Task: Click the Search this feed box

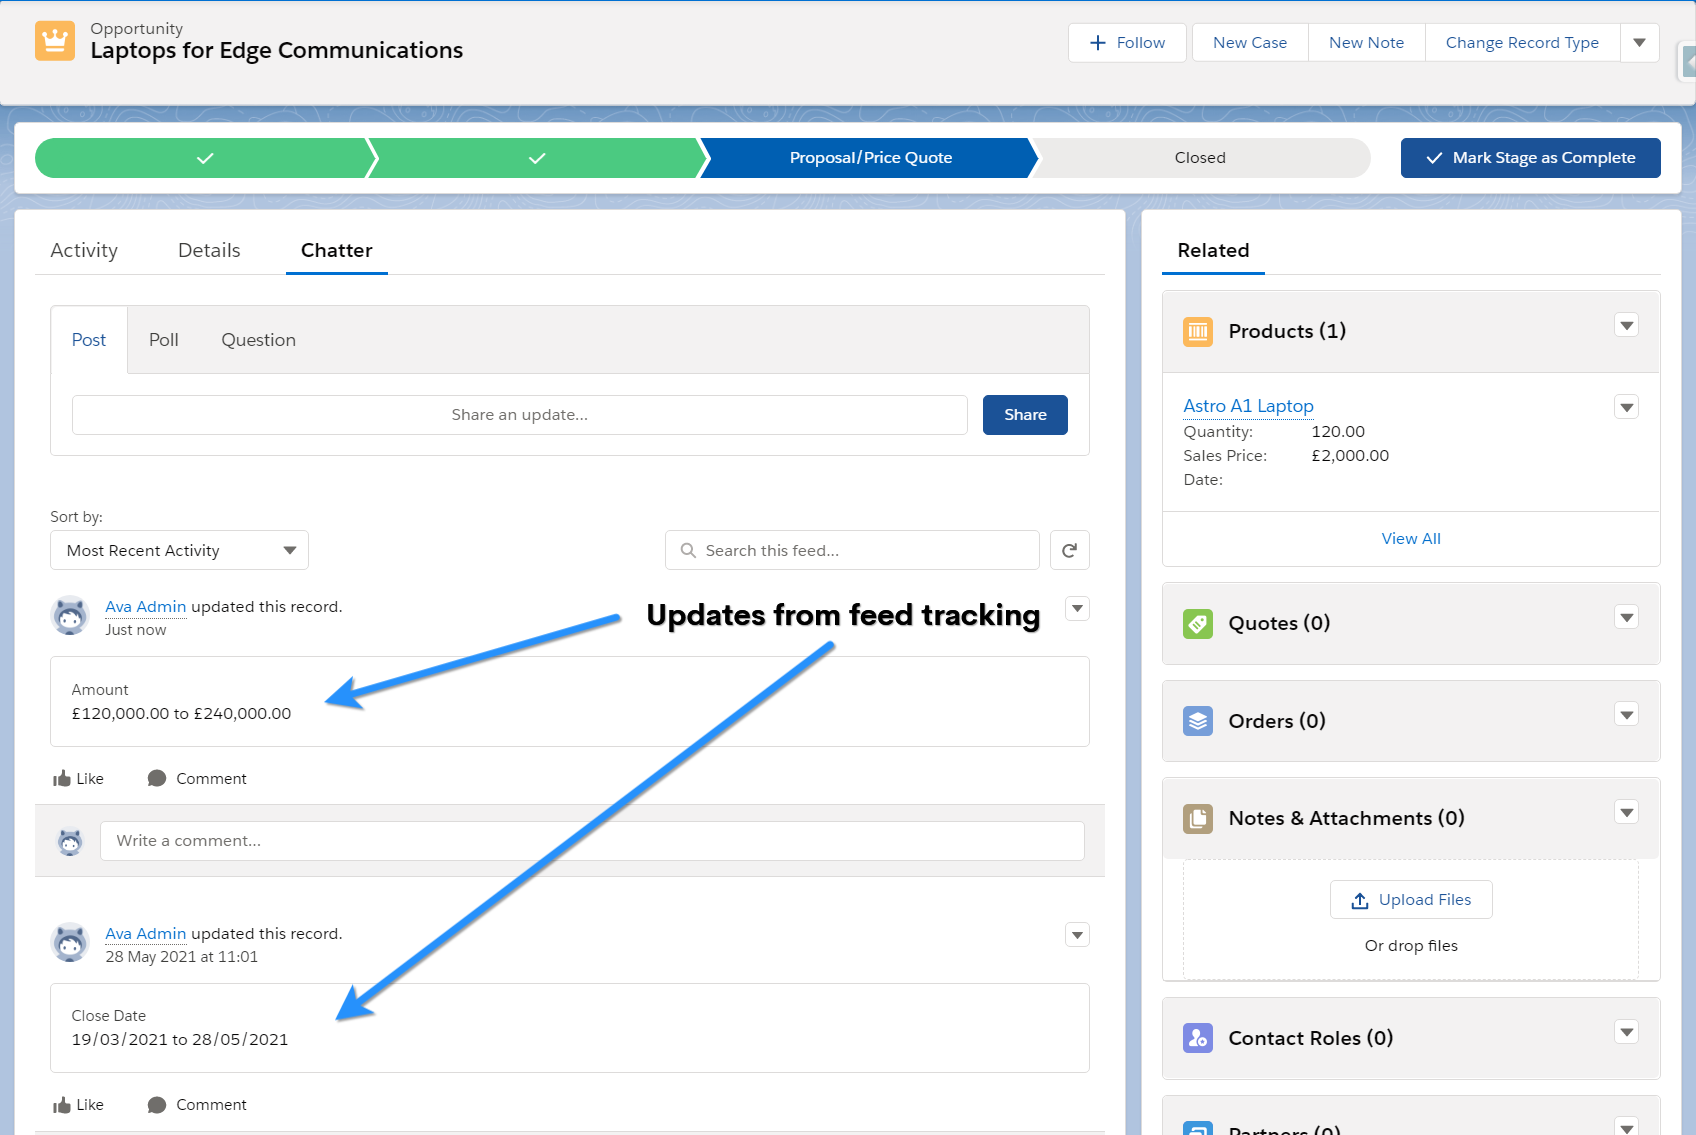Action: (852, 550)
